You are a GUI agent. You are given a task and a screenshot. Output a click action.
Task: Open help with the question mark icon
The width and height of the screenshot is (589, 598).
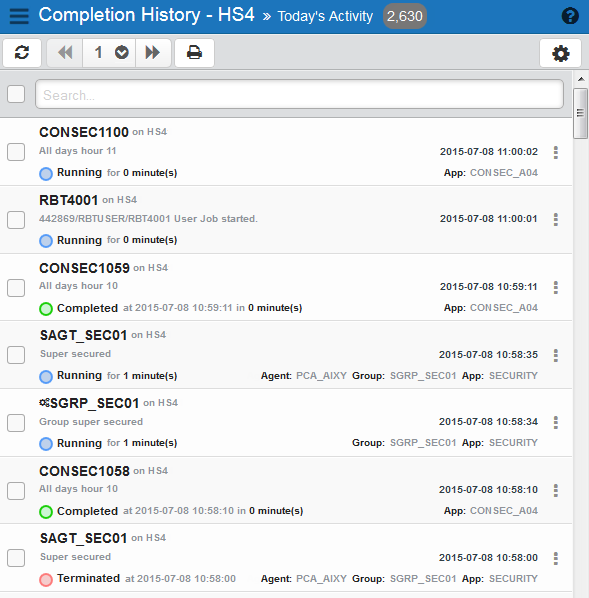[x=570, y=16]
